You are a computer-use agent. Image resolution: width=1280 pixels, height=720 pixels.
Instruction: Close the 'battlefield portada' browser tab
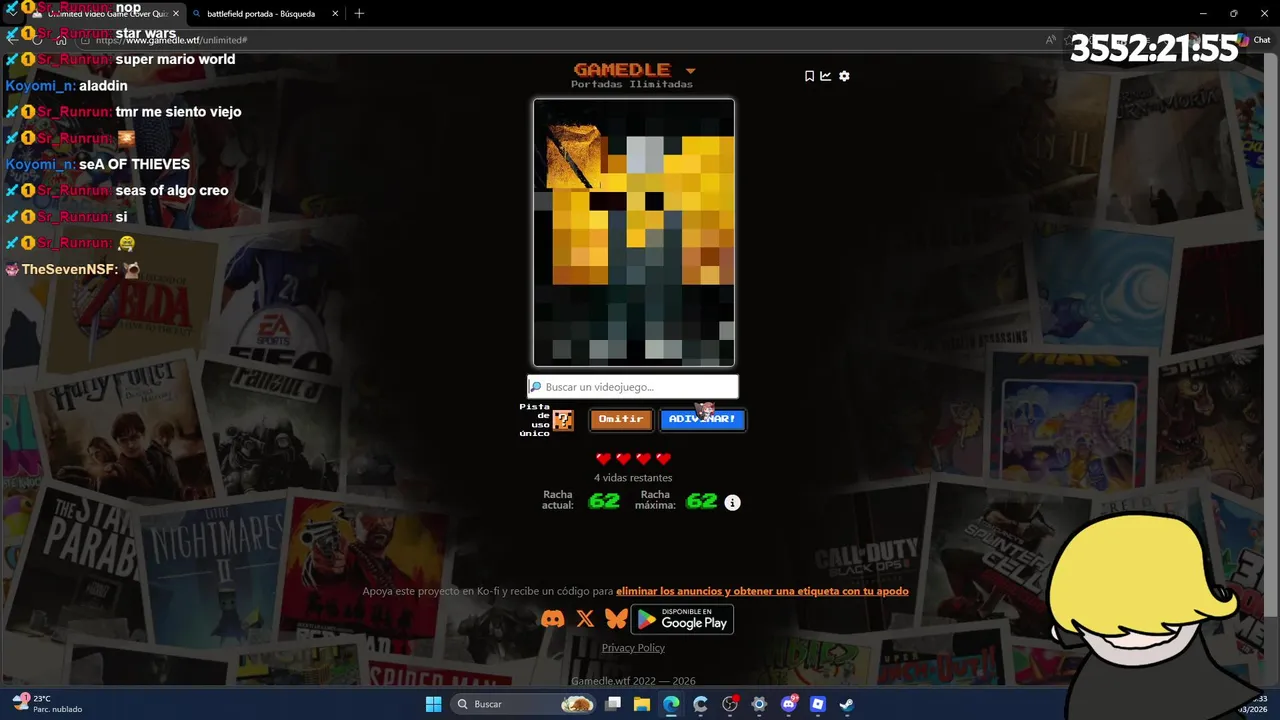tap(335, 14)
